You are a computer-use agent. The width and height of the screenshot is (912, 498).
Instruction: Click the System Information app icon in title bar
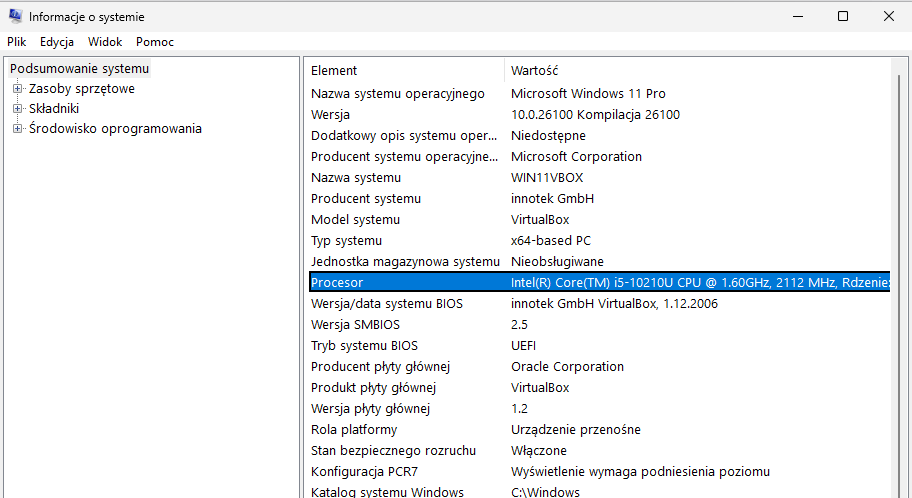[x=15, y=16]
